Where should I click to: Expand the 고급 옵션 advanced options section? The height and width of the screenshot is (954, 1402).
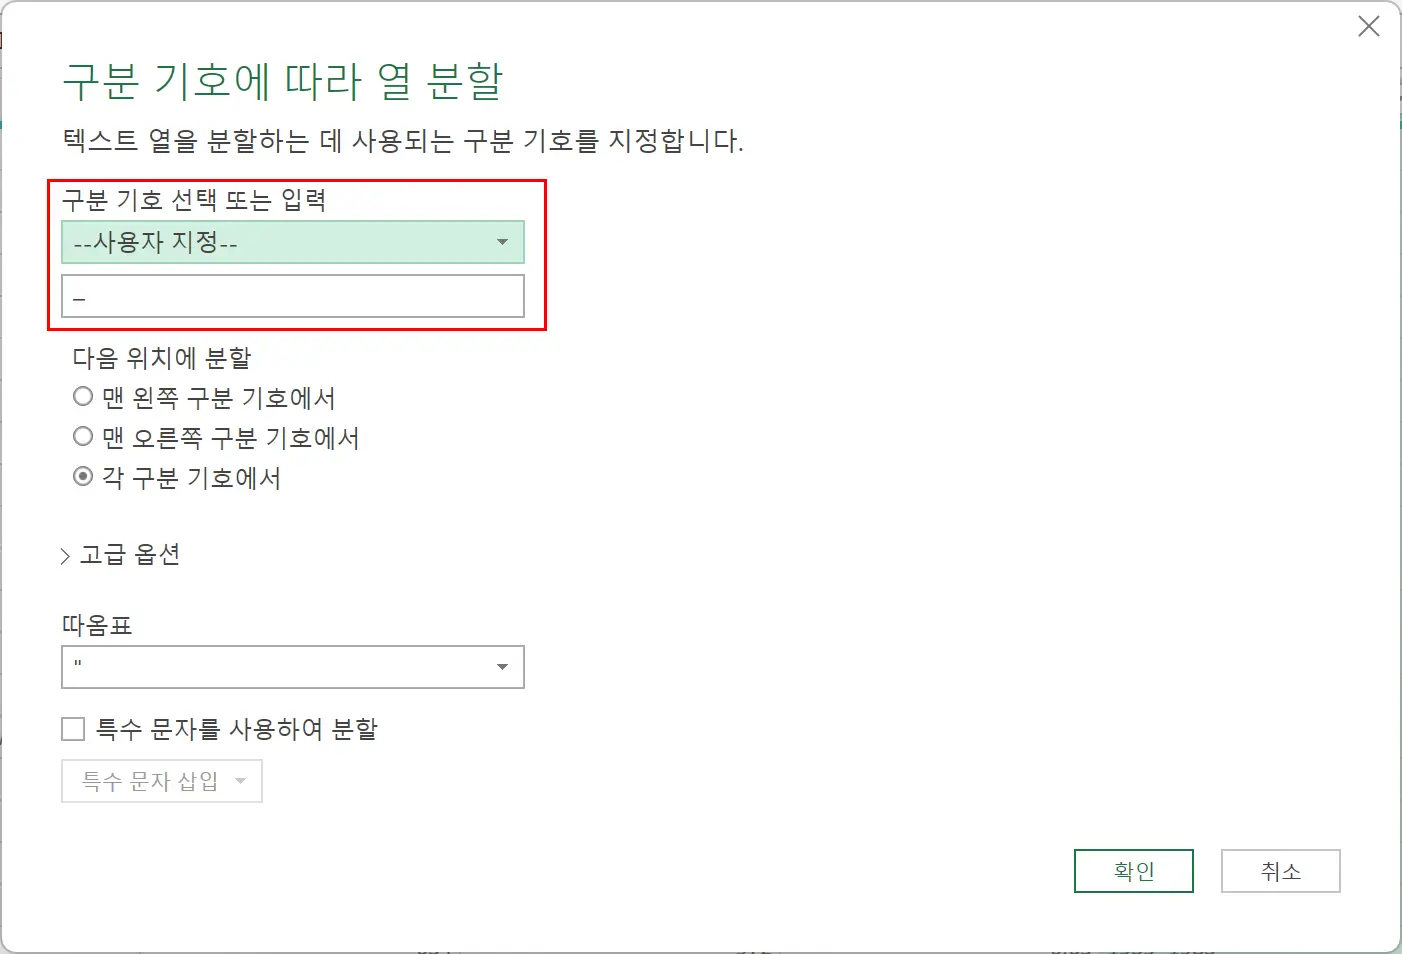coord(120,554)
